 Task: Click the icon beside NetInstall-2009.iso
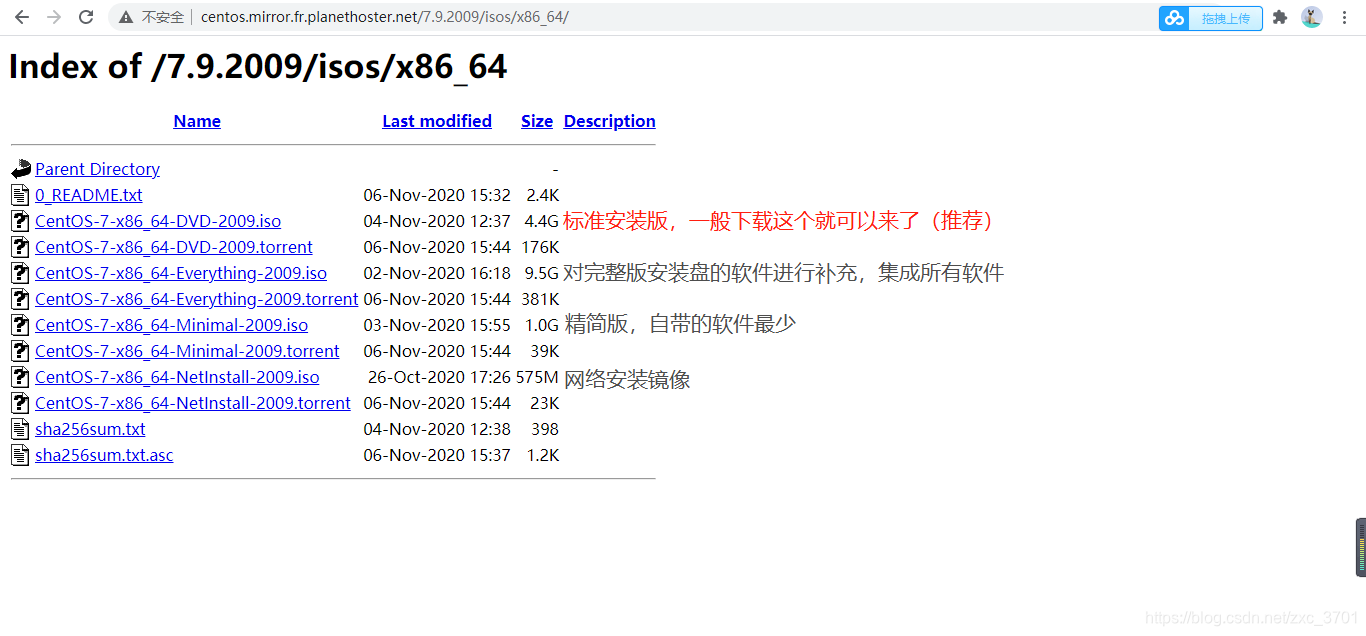pos(21,377)
